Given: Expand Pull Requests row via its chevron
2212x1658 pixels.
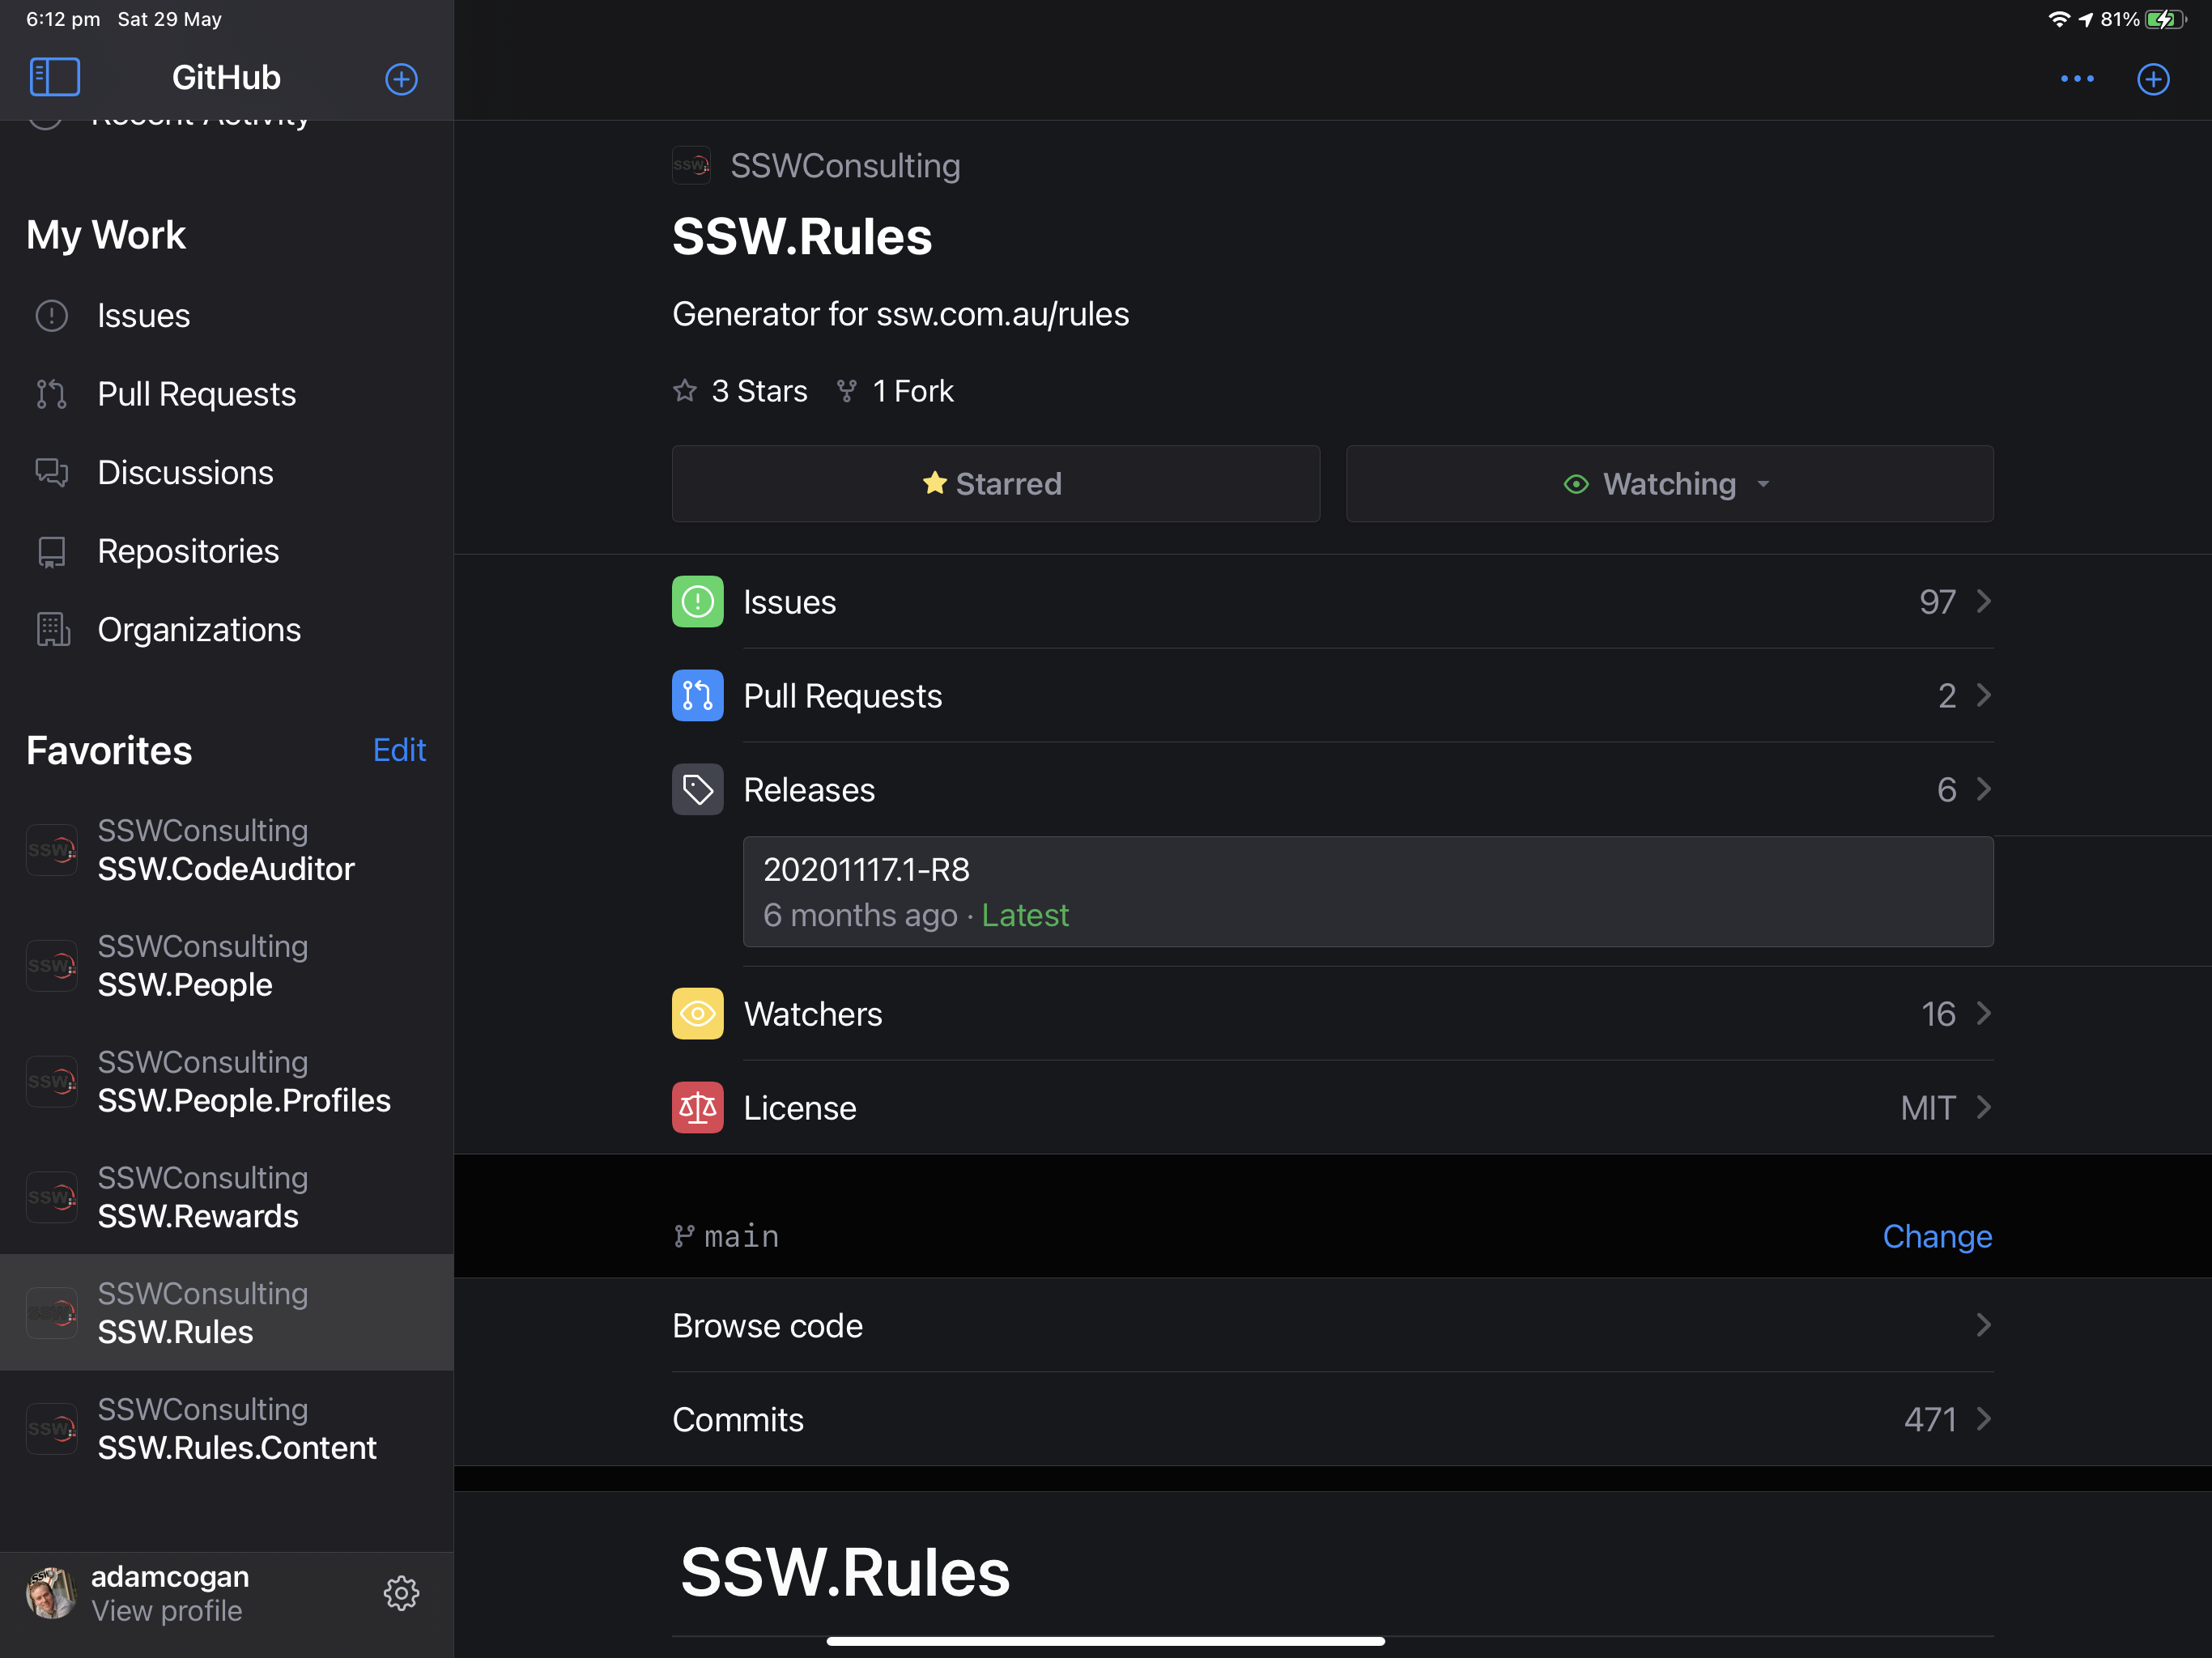Looking at the screenshot, I should click(1984, 695).
